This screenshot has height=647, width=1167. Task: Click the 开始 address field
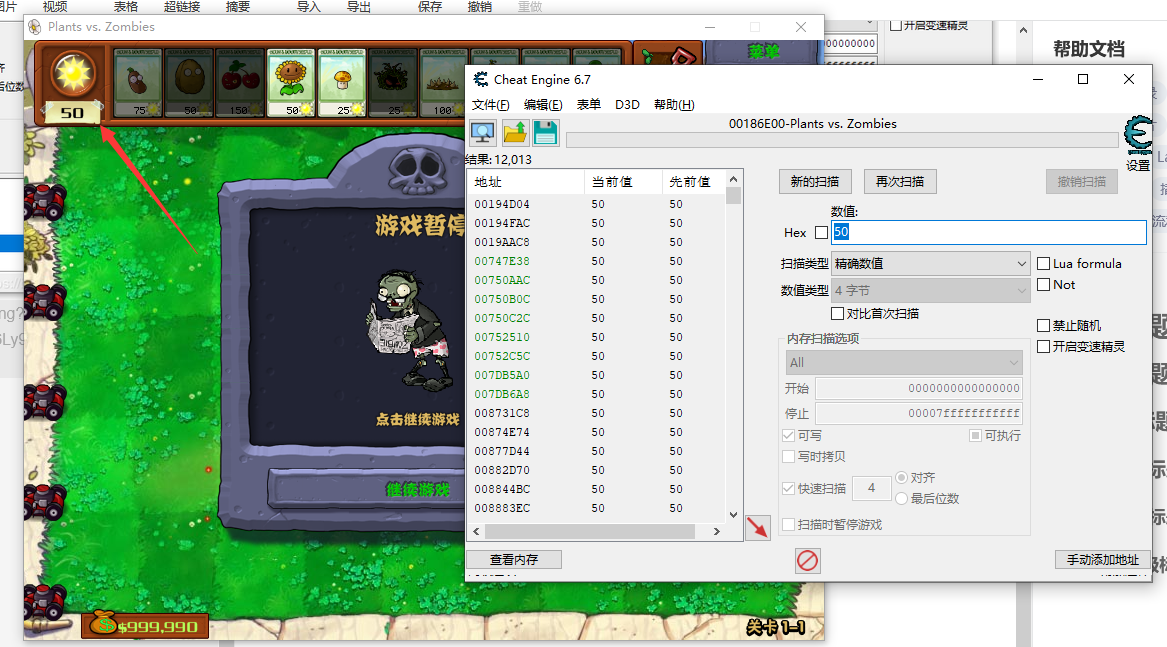918,388
